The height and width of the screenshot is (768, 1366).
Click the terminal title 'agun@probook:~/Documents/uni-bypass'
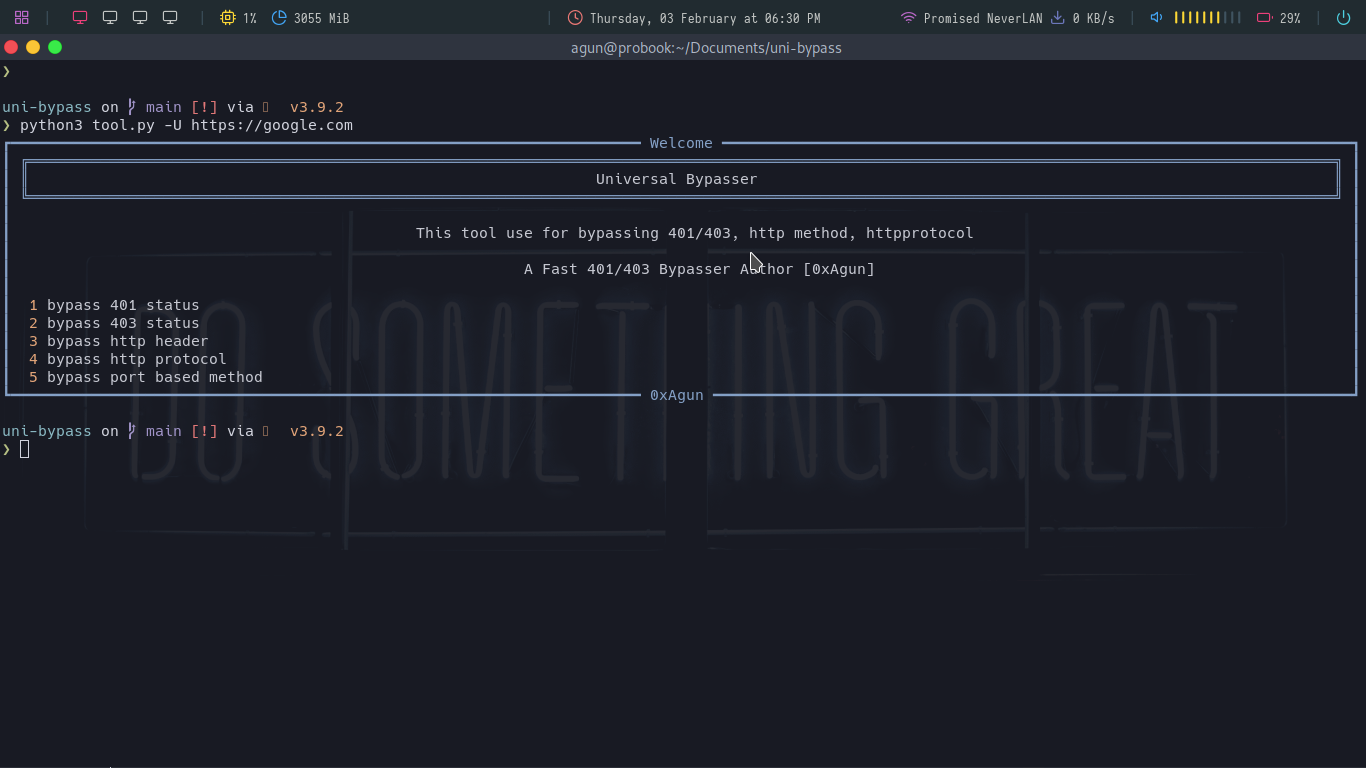coord(706,48)
